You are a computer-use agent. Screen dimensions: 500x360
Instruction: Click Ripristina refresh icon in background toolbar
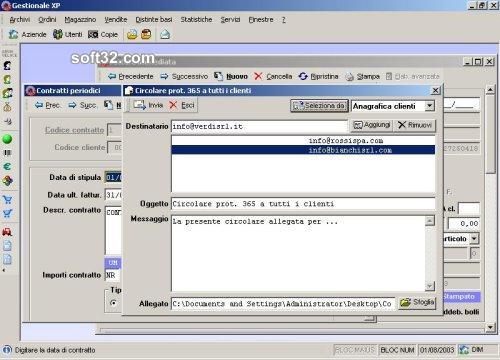tap(303, 76)
